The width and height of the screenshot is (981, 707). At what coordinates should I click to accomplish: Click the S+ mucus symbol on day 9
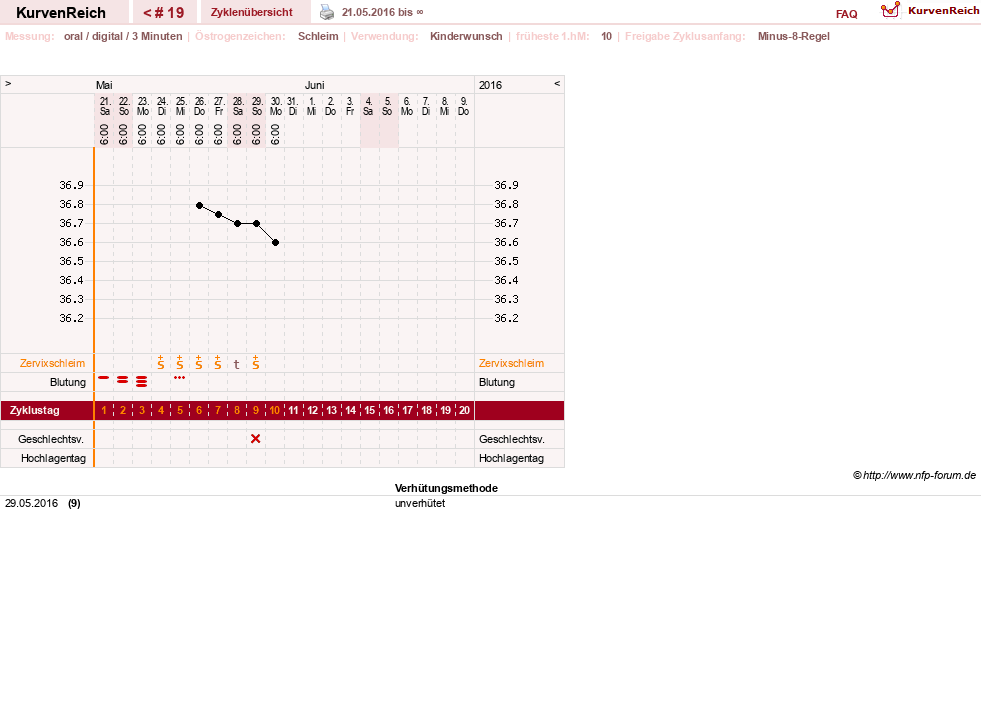pos(256,362)
